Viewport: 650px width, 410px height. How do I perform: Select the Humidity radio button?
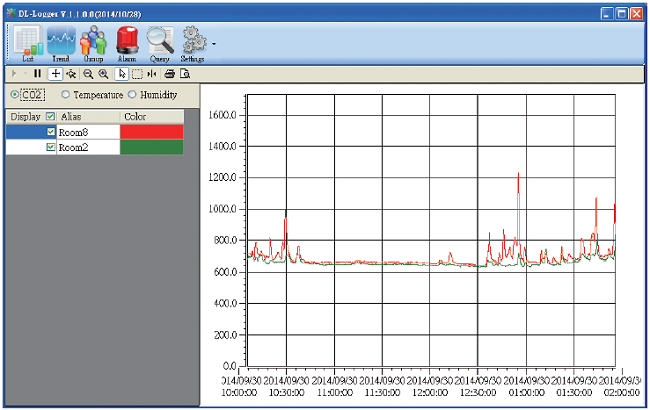(132, 95)
